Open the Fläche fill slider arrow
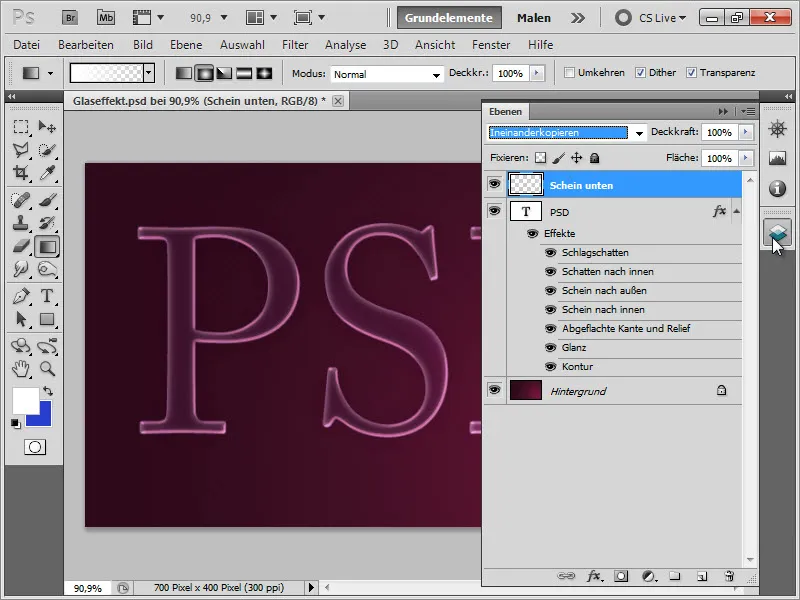The width and height of the screenshot is (800, 600). pos(746,158)
